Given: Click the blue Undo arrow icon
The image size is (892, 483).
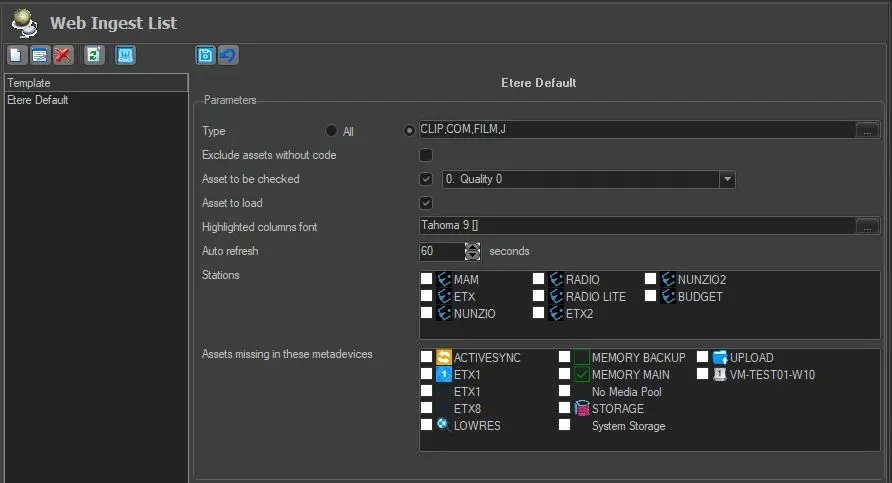Looking at the screenshot, I should coord(228,56).
